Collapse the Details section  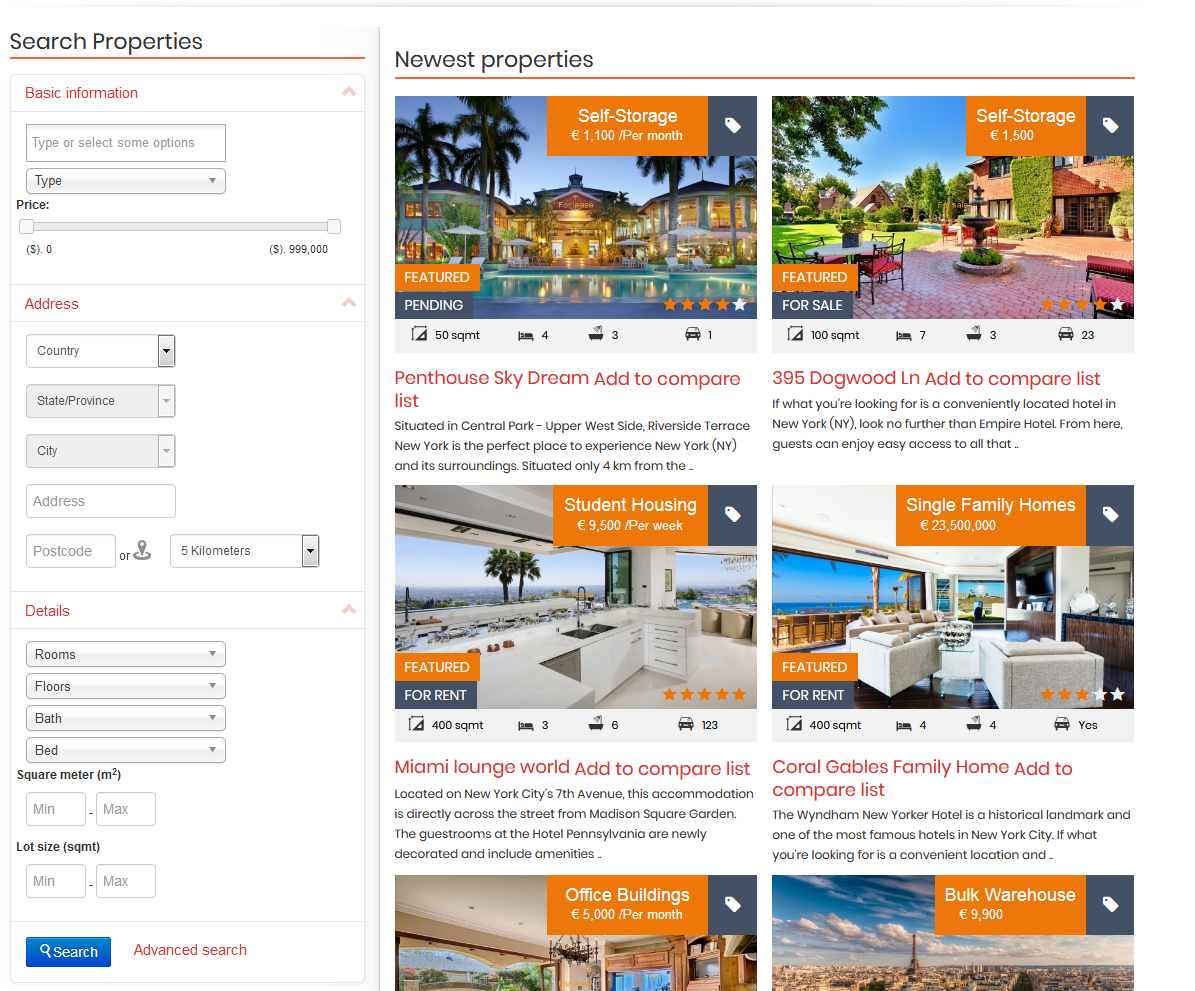point(348,610)
